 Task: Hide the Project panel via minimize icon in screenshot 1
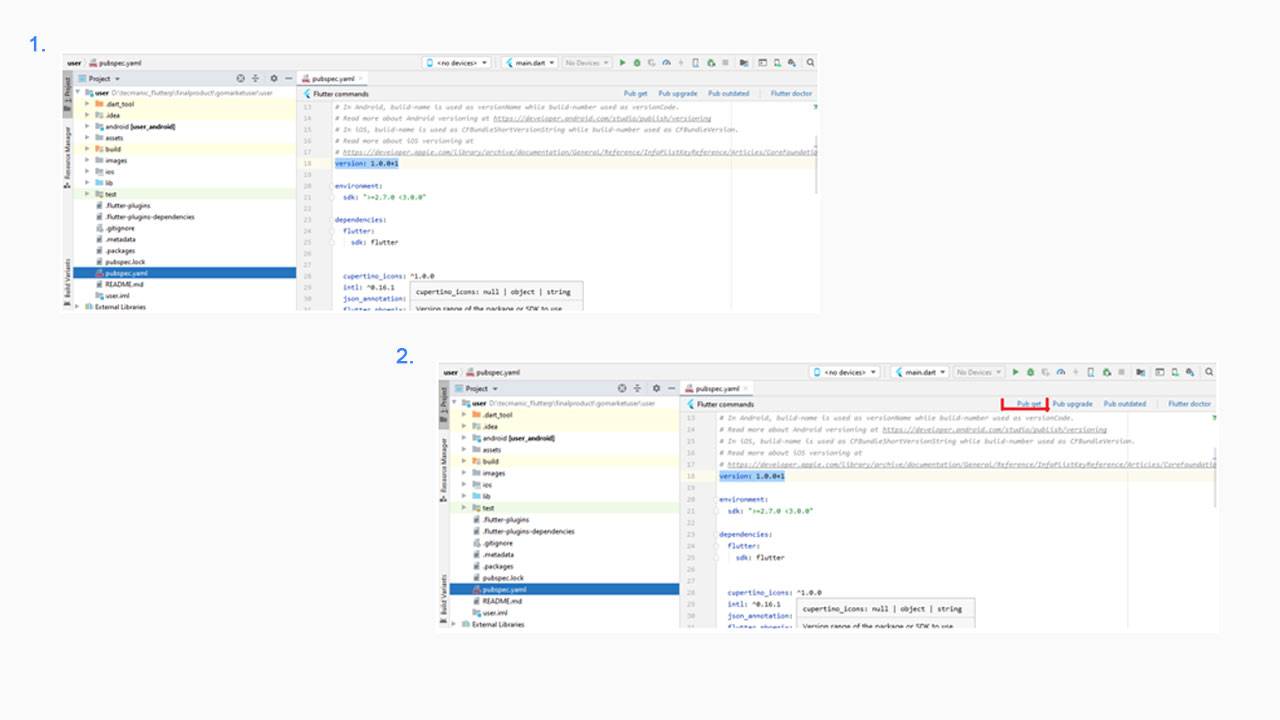pyautogui.click(x=289, y=78)
